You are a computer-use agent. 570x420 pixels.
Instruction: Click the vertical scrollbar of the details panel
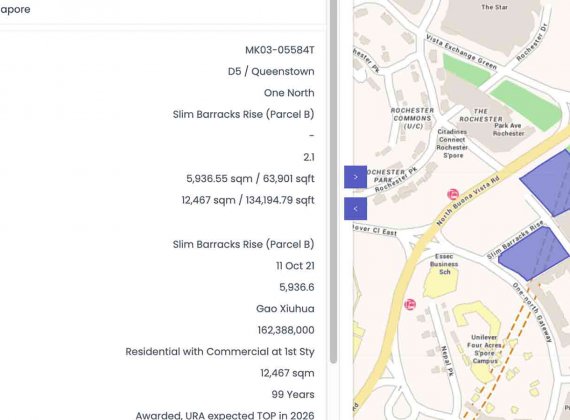[x=333, y=181]
